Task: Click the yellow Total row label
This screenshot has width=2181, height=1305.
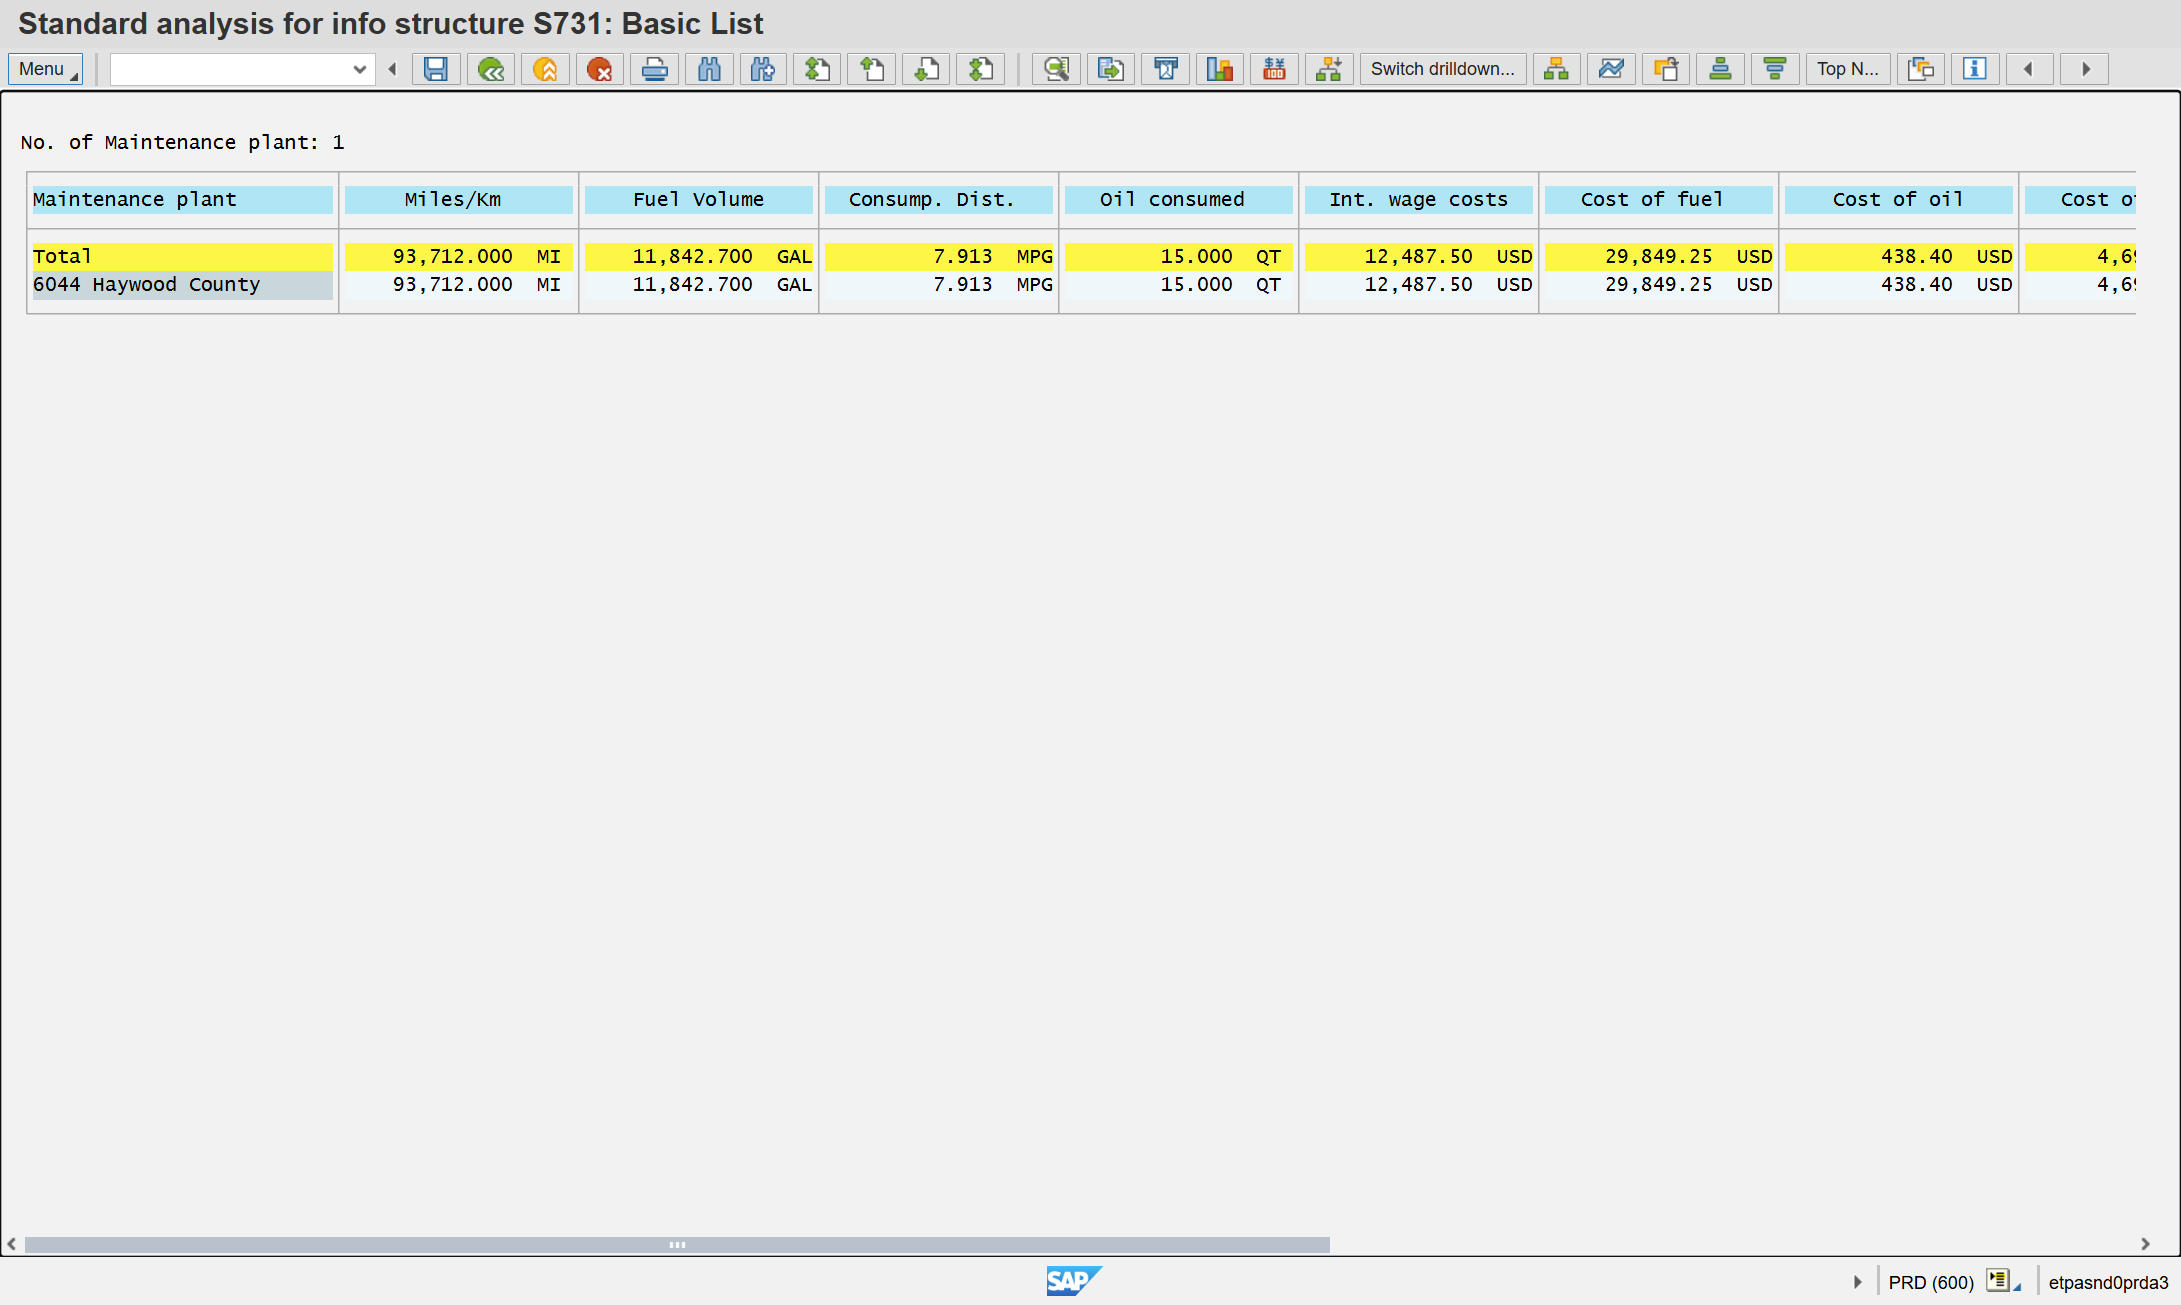Action: point(182,257)
